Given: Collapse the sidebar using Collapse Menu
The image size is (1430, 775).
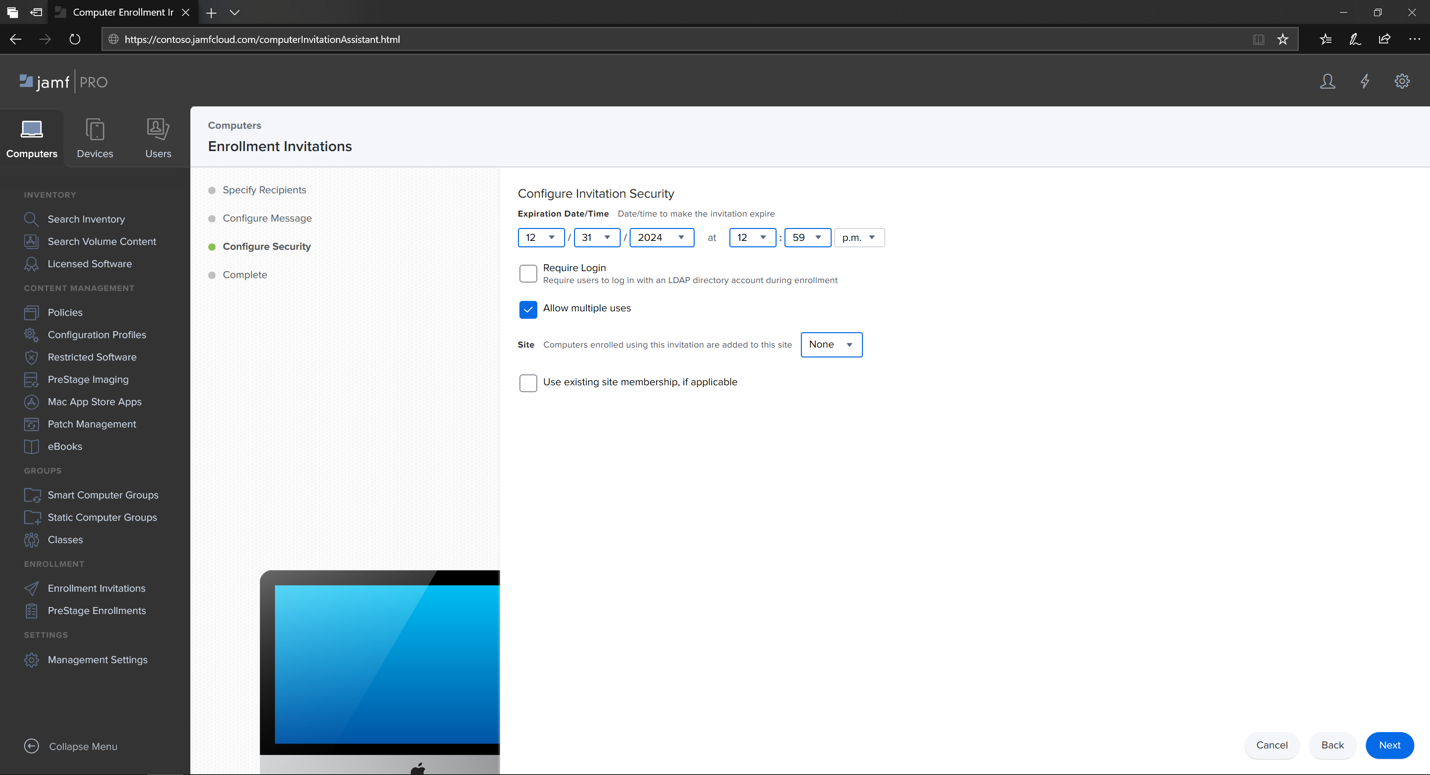Looking at the screenshot, I should [71, 747].
